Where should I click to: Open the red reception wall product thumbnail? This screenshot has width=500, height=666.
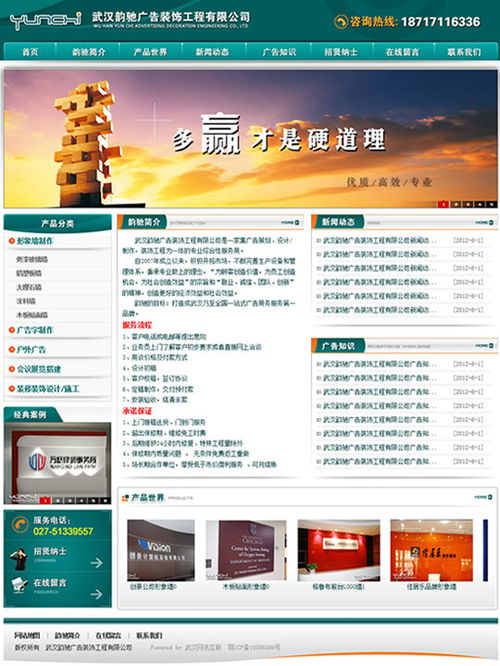(x=339, y=550)
